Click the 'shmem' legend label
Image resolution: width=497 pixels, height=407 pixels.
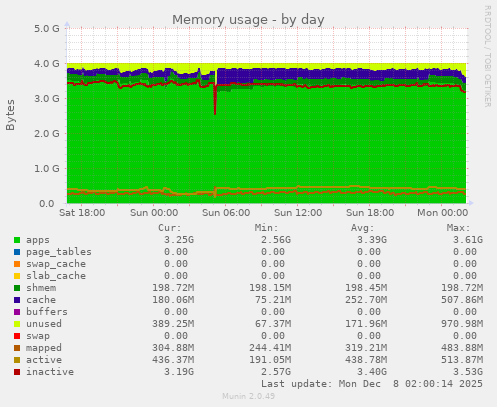[x=41, y=288]
